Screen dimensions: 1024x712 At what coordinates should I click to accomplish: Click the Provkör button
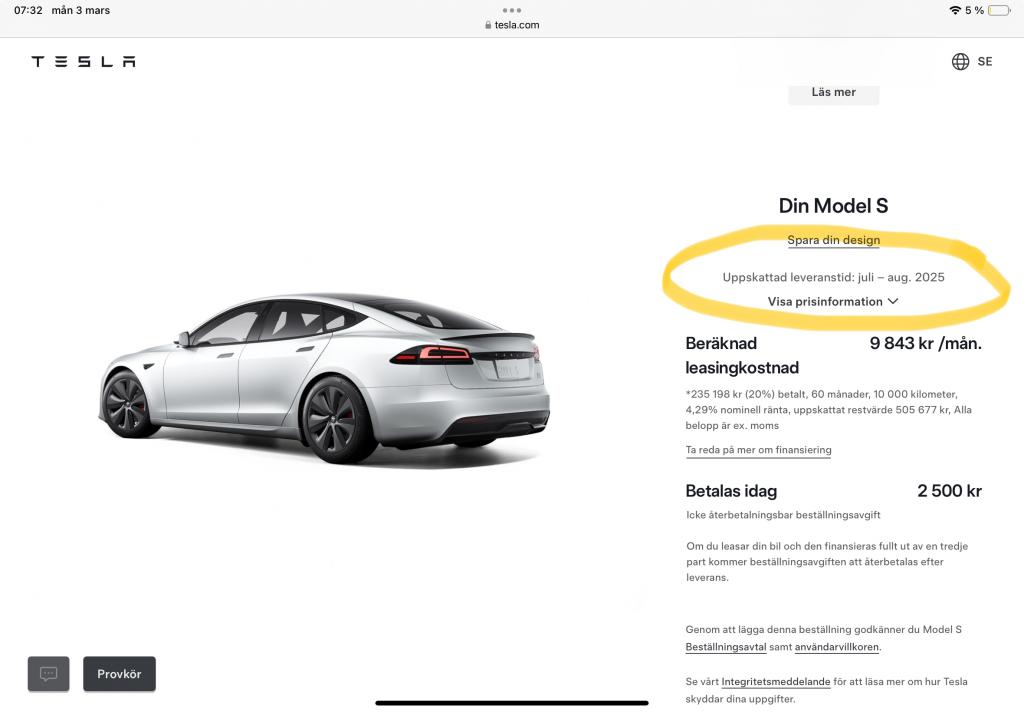point(120,673)
